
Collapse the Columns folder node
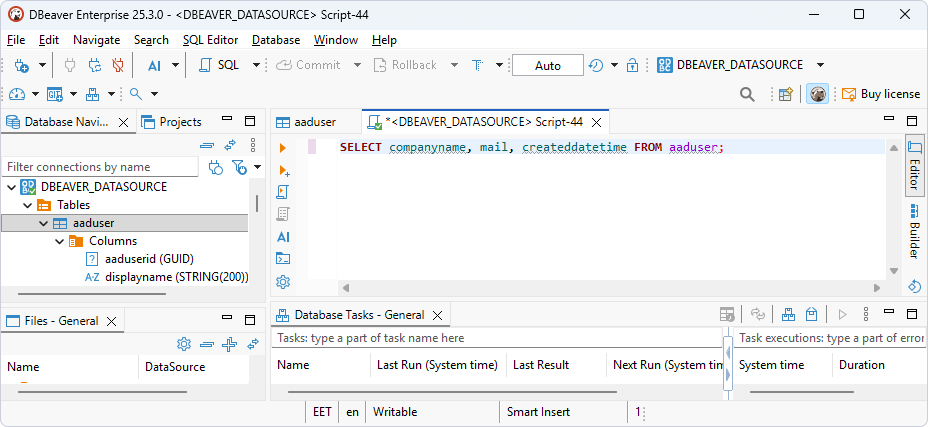[59, 241]
